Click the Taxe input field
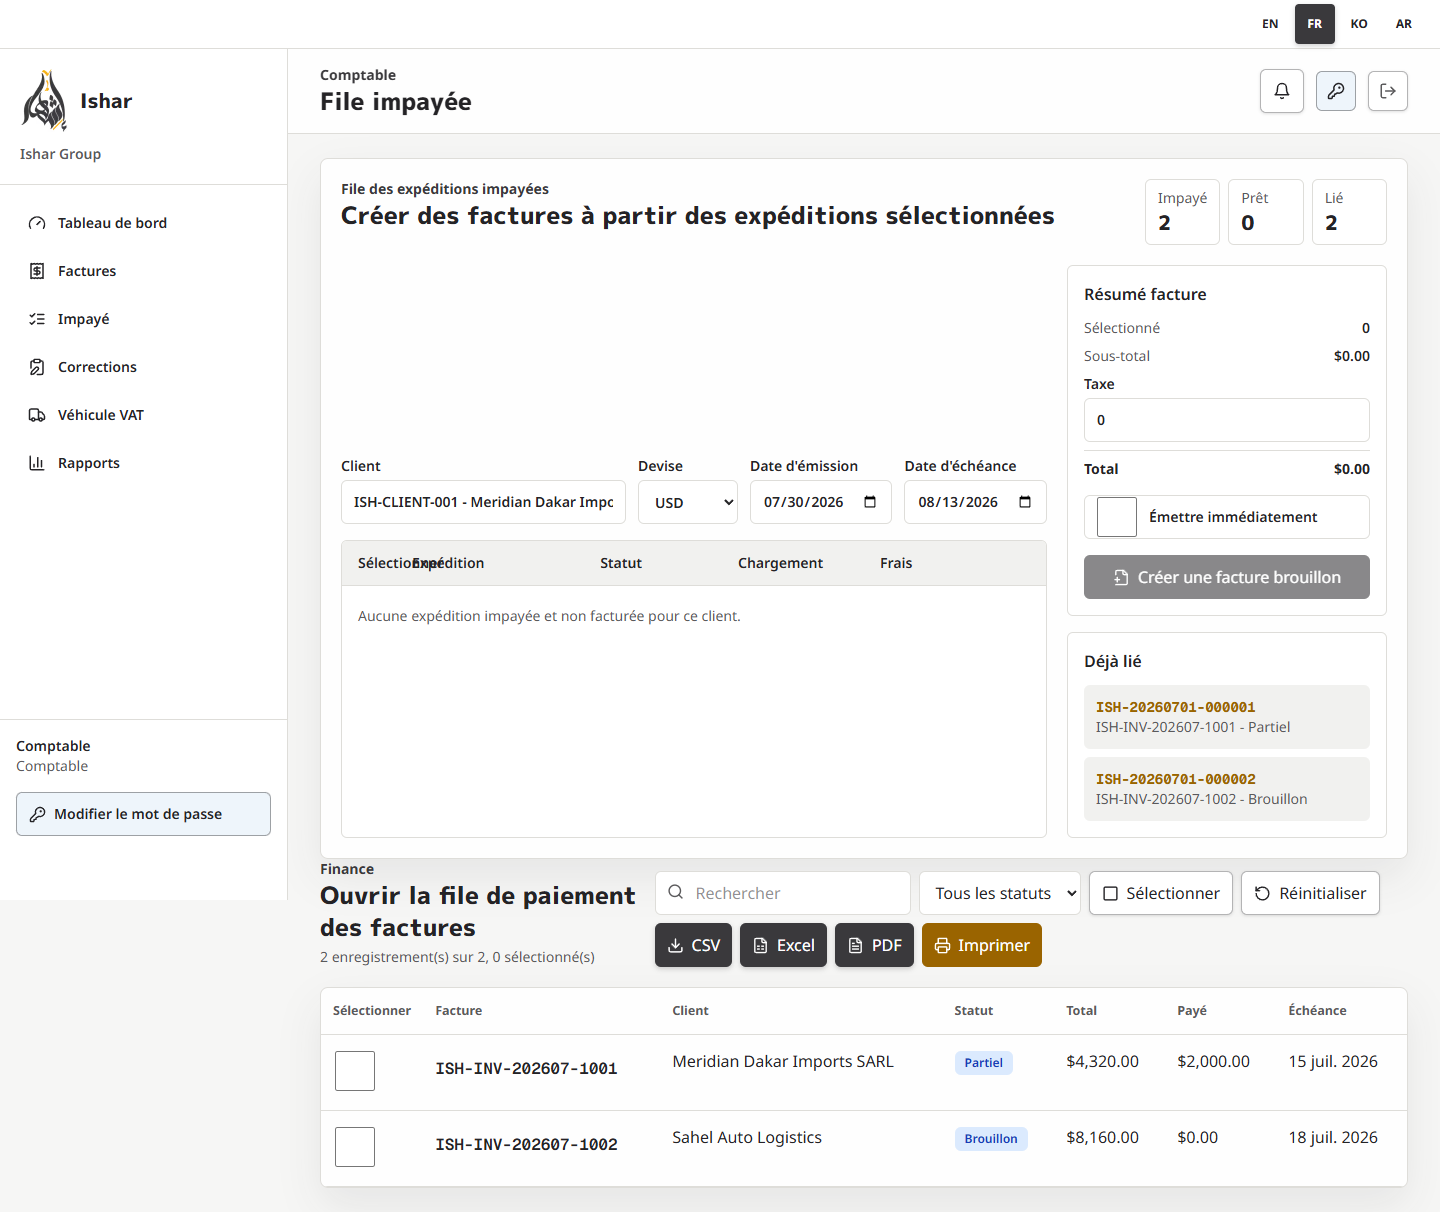 [x=1227, y=420]
